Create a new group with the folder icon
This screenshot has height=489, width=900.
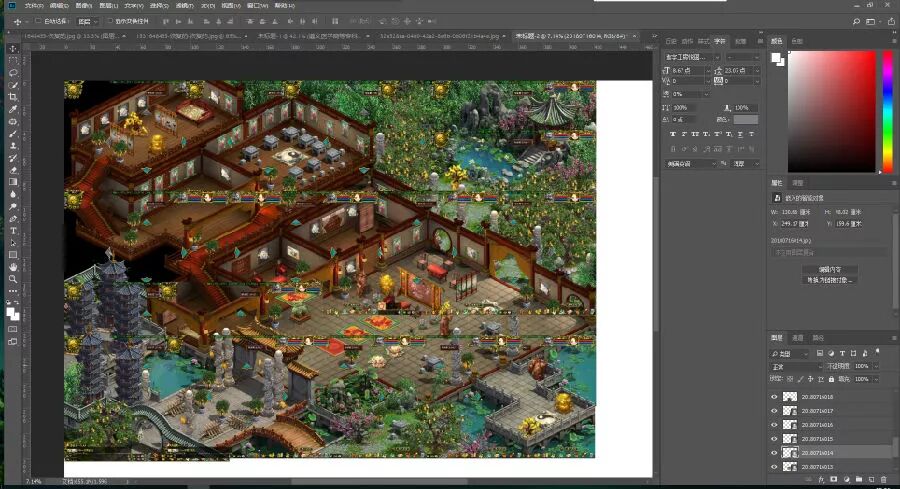click(x=859, y=479)
